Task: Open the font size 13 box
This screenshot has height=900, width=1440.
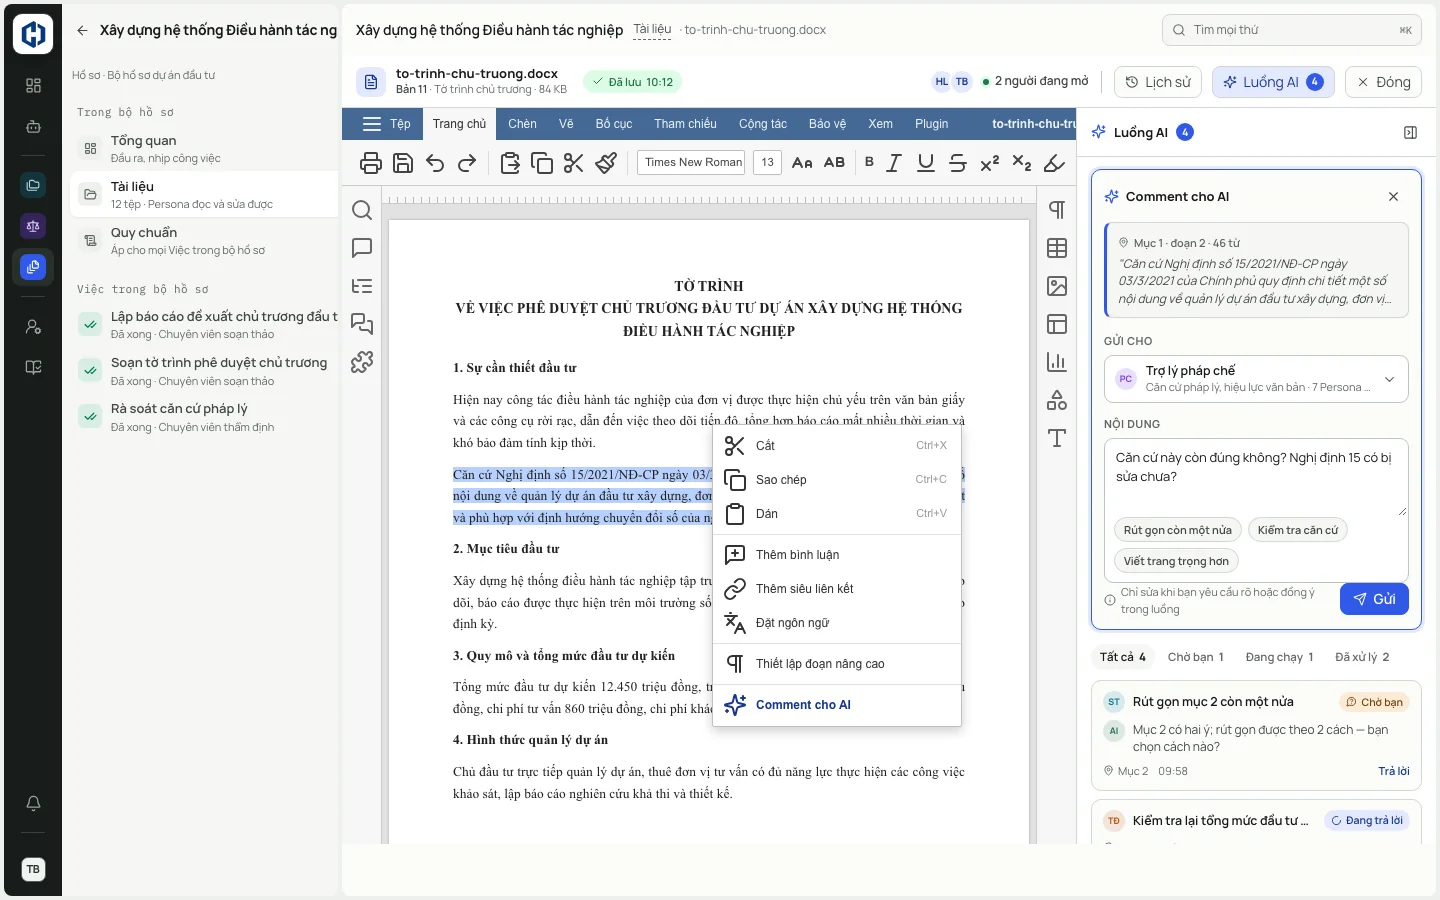Action: coord(767,162)
